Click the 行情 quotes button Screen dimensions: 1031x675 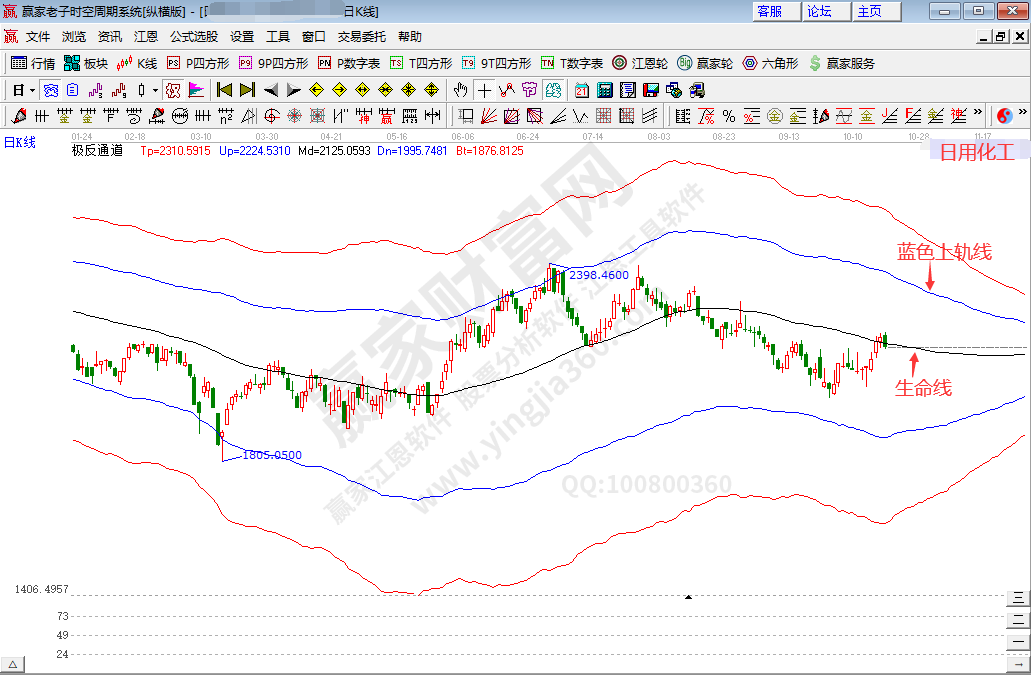32,63
